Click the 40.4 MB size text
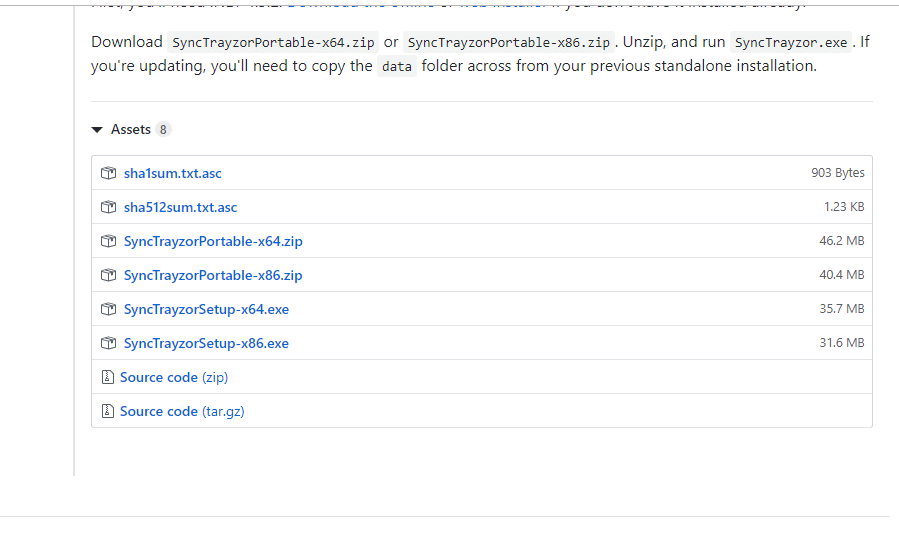 tap(842, 275)
